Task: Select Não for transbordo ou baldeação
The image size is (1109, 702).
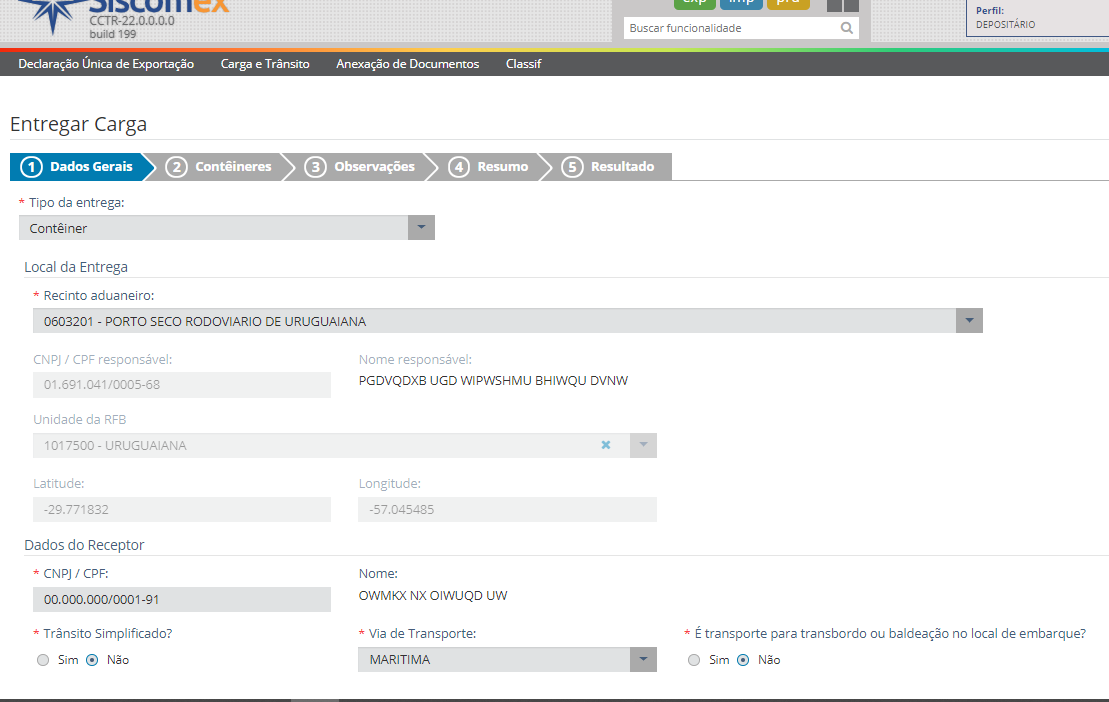Action: pos(743,660)
